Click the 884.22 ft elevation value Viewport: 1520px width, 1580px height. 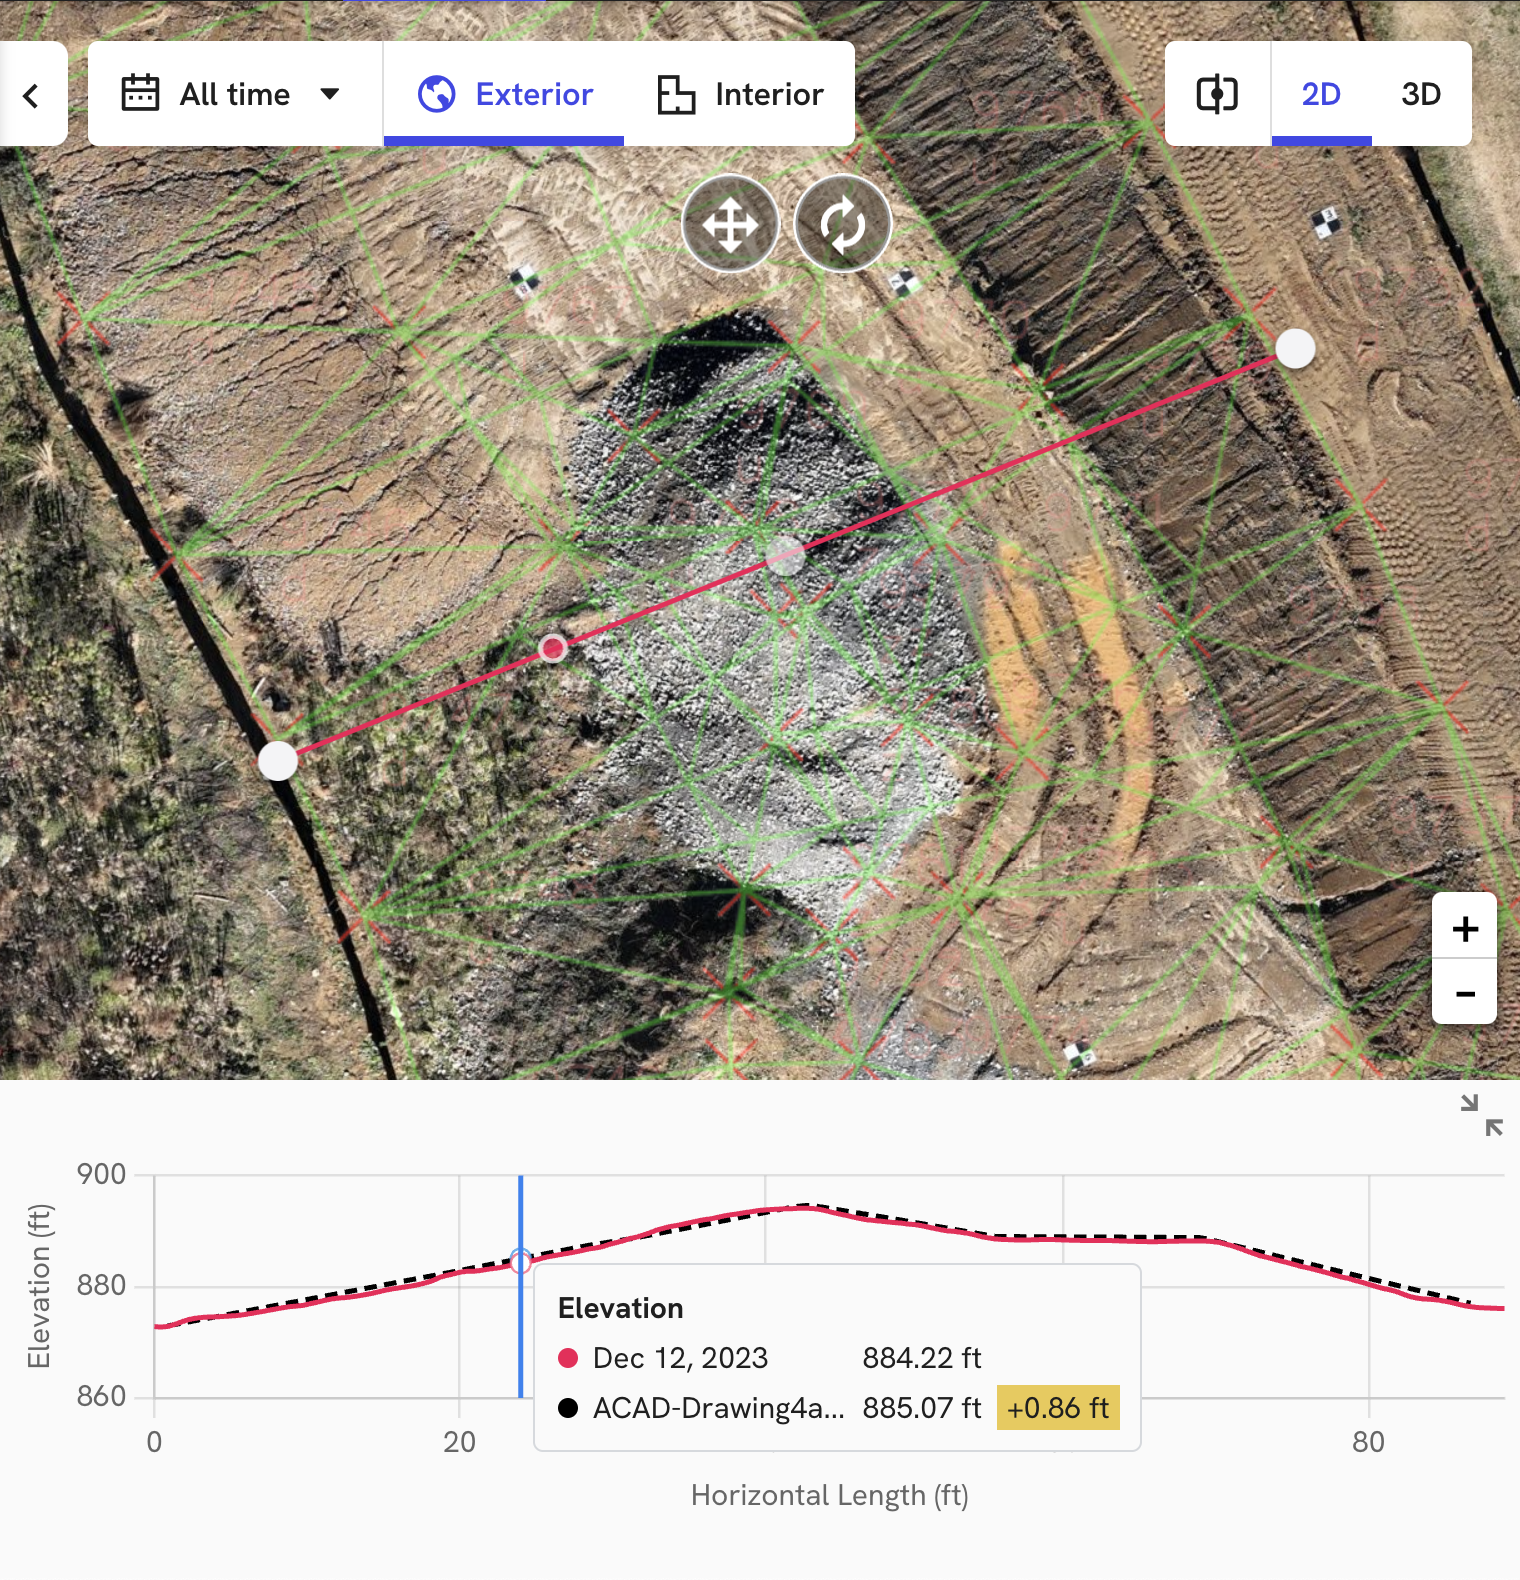[922, 1358]
